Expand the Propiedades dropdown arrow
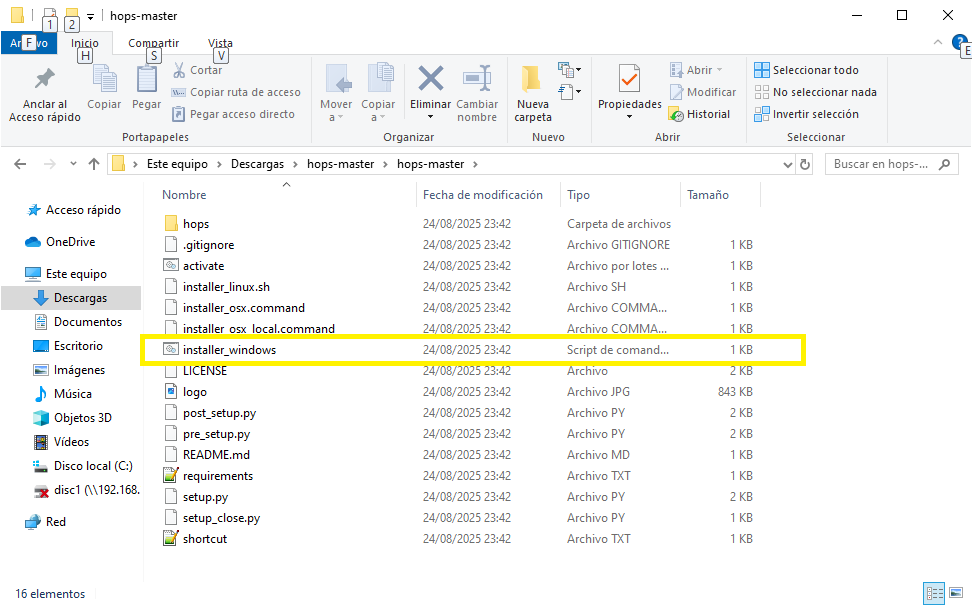The width and height of the screenshot is (972, 606). click(629, 116)
